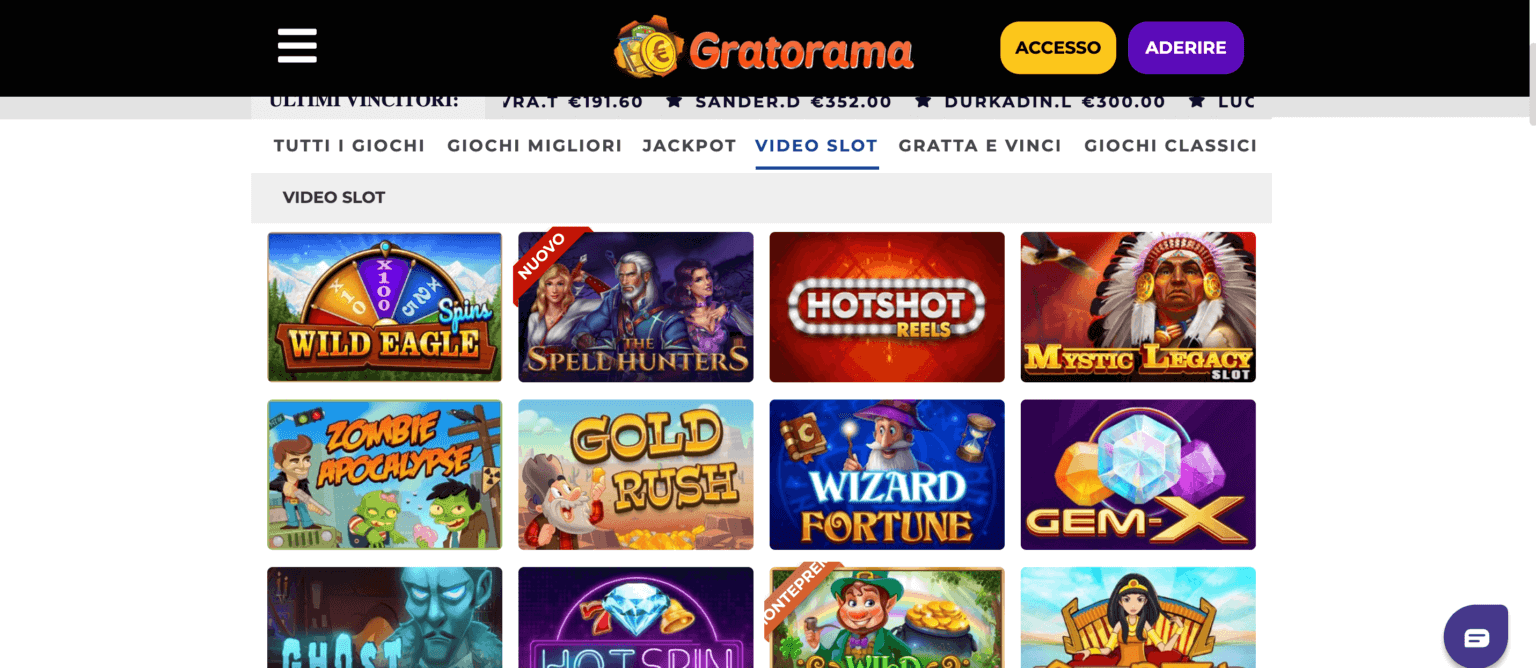This screenshot has width=1536, height=668.
Task: Click the ACCESSO login button
Action: (x=1058, y=48)
